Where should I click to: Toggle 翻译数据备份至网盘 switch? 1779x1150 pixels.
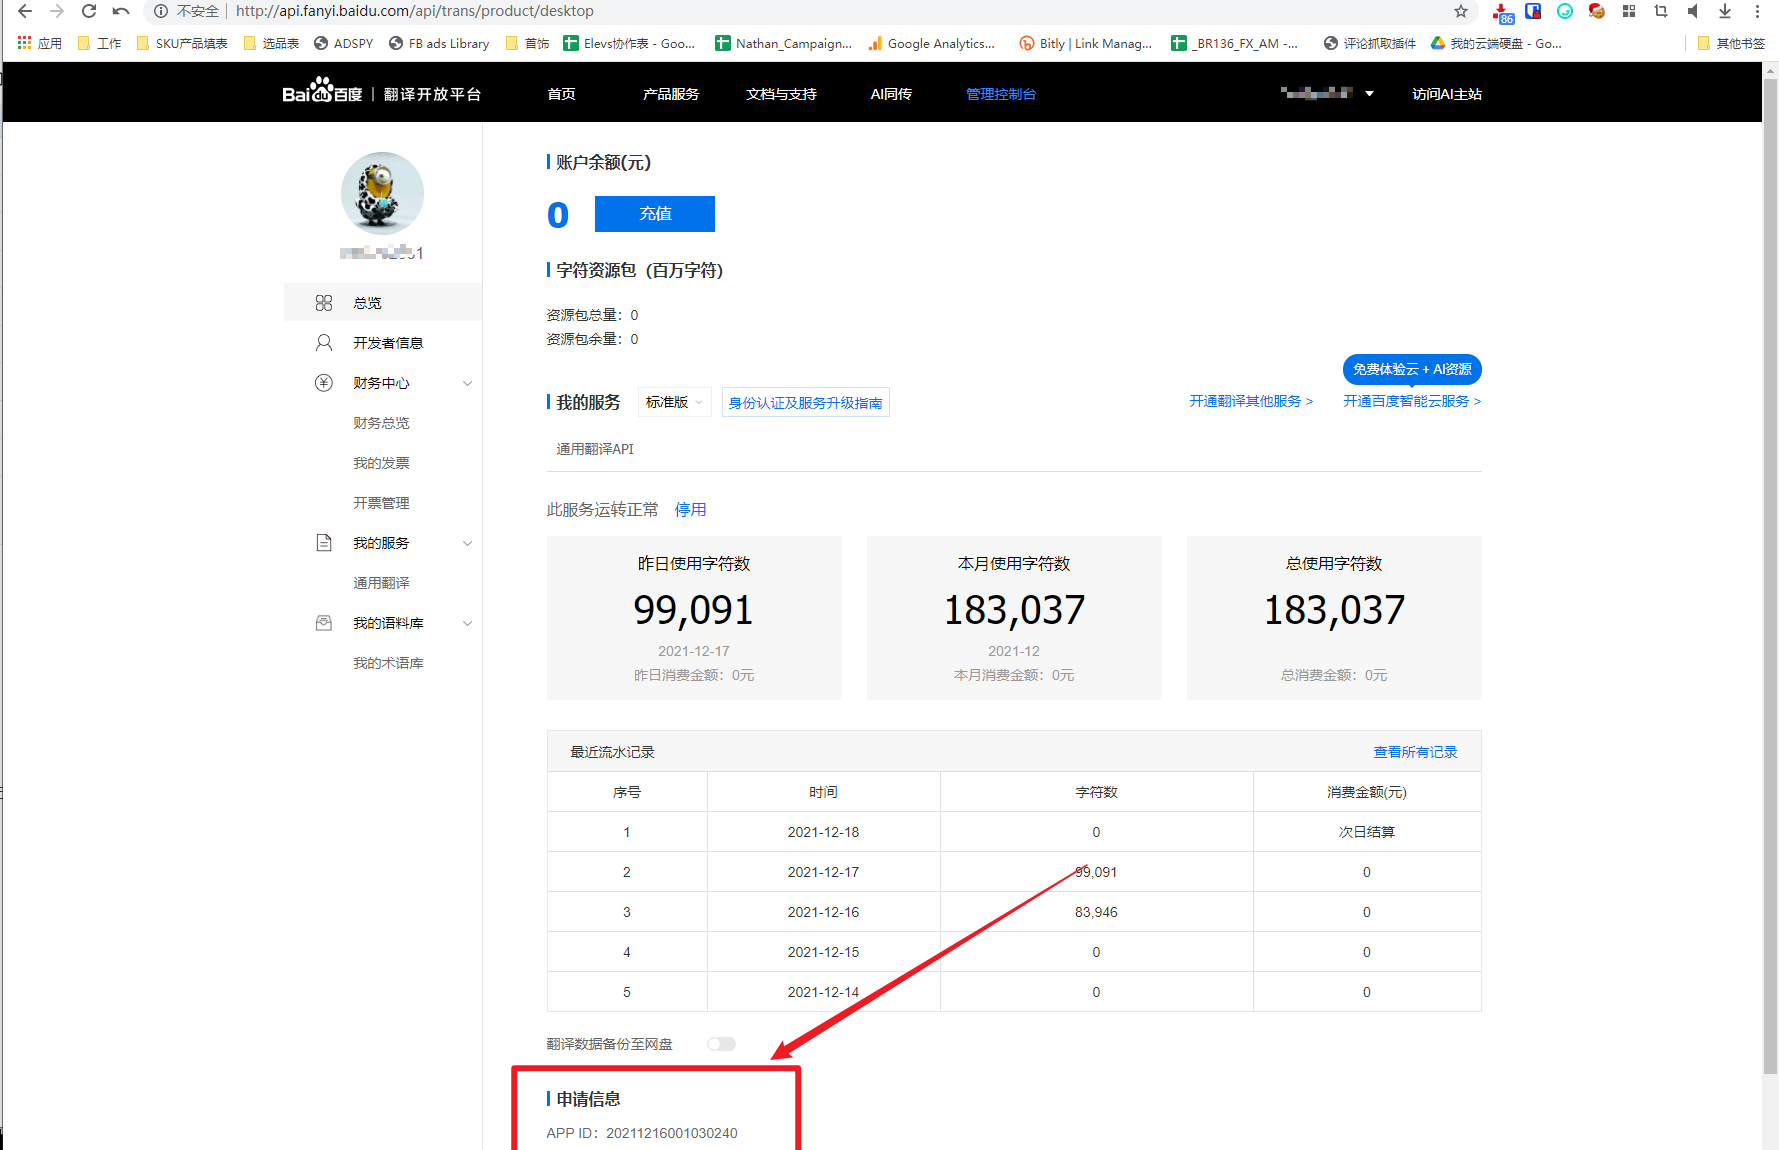pos(721,1044)
